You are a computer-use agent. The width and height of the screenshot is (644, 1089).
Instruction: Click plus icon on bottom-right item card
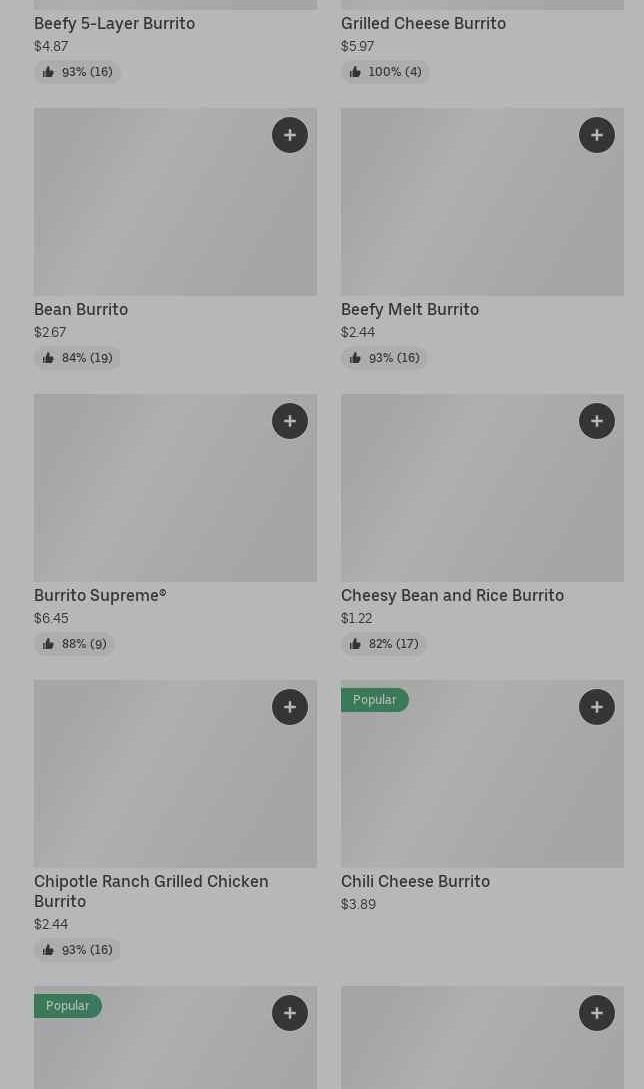pos(597,1013)
